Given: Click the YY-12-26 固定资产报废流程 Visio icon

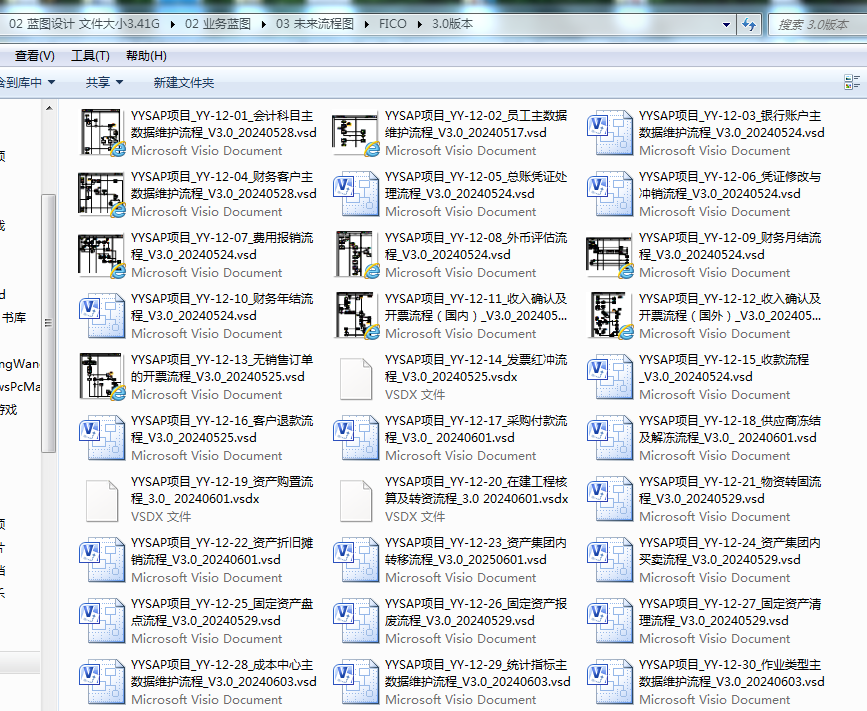Looking at the screenshot, I should tap(357, 621).
